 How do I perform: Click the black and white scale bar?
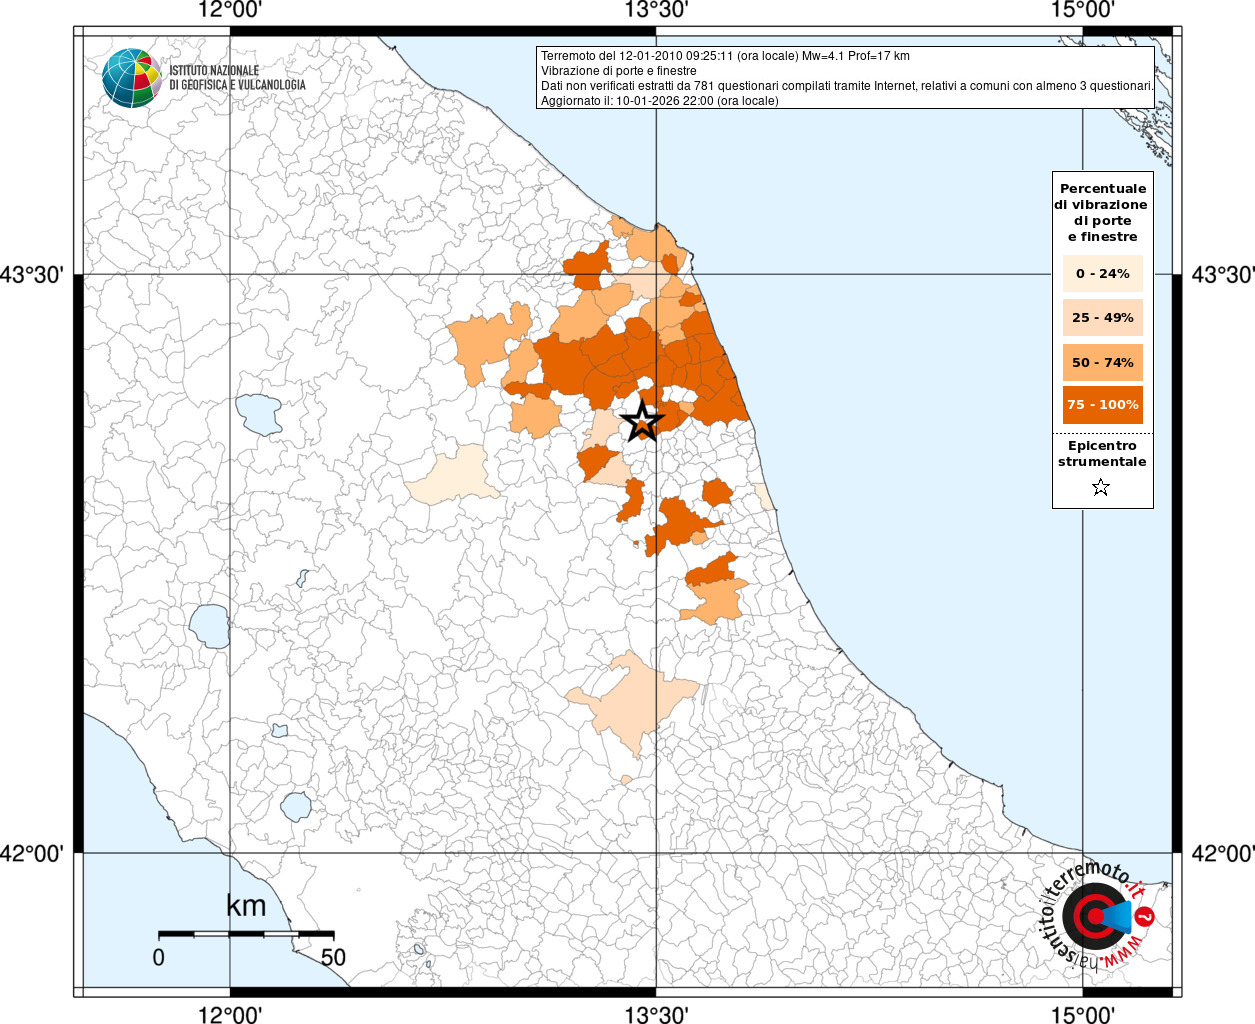coord(246,934)
